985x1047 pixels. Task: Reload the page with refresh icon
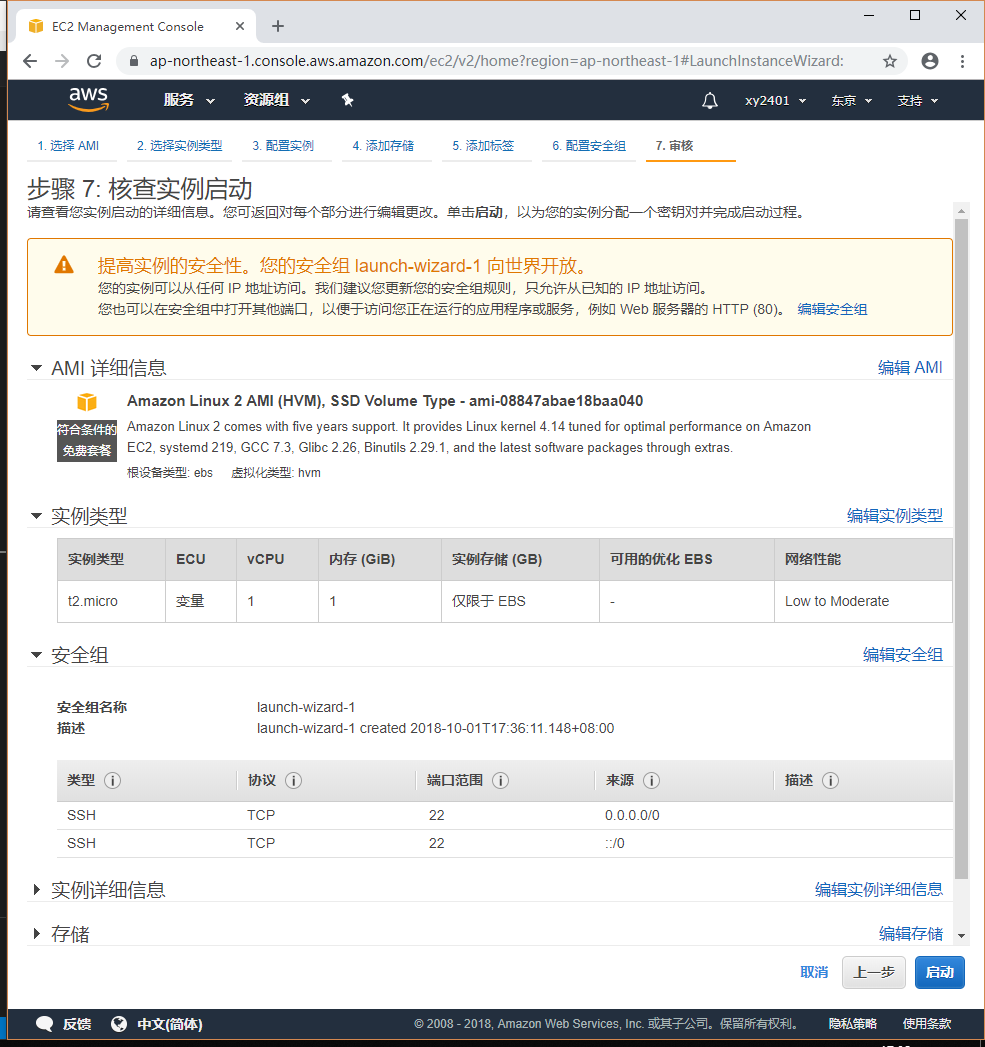click(x=94, y=61)
